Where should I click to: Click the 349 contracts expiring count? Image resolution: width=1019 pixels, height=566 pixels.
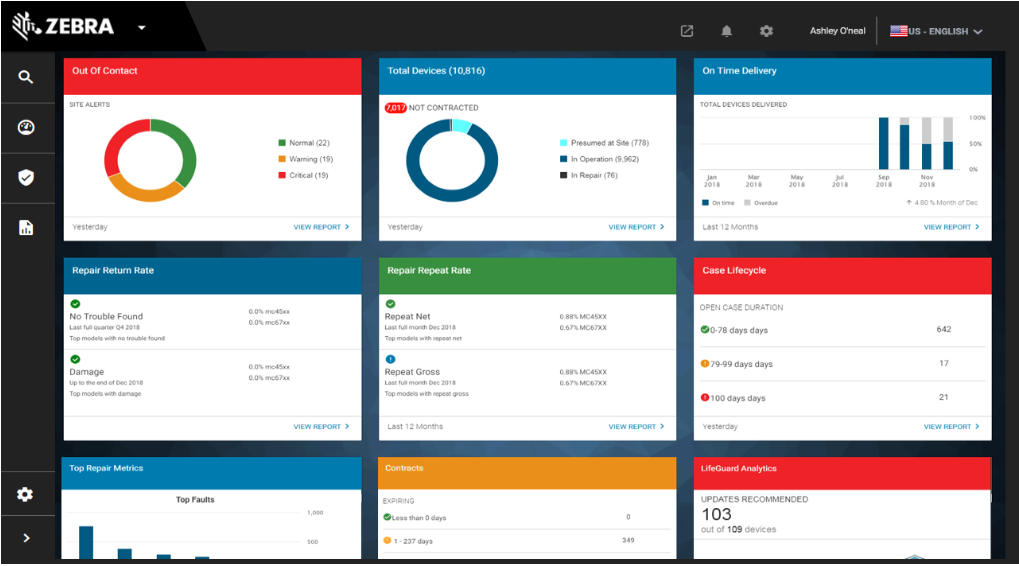628,540
